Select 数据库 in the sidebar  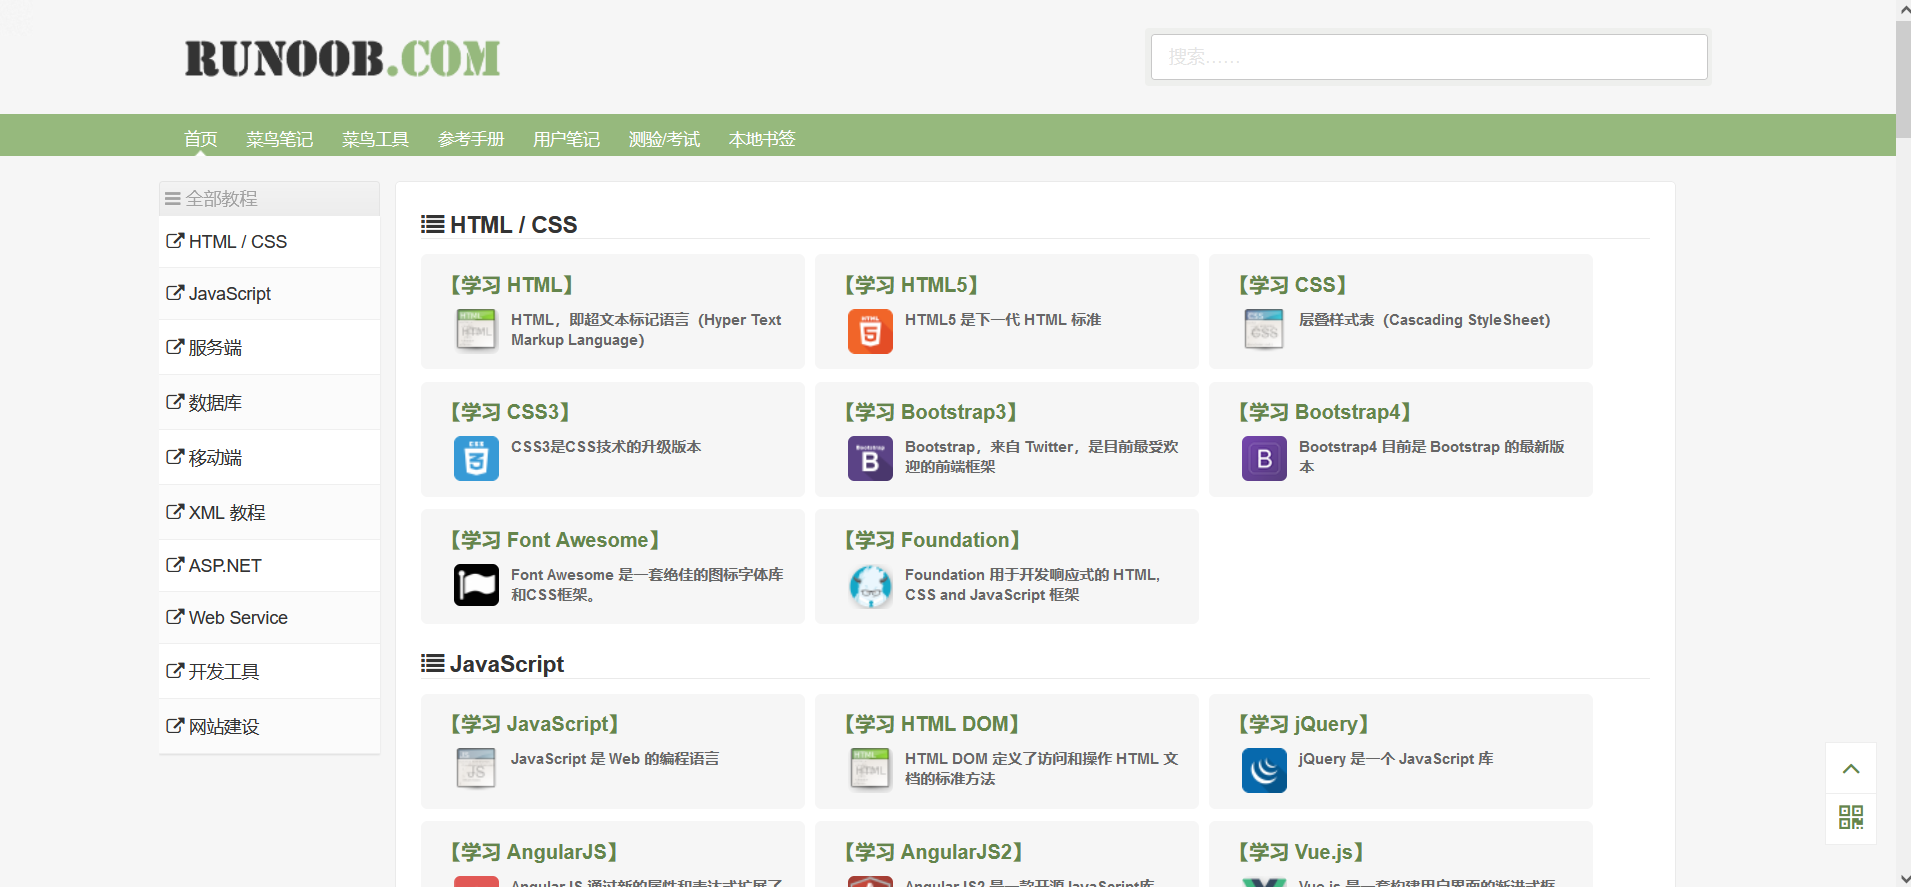(x=269, y=403)
